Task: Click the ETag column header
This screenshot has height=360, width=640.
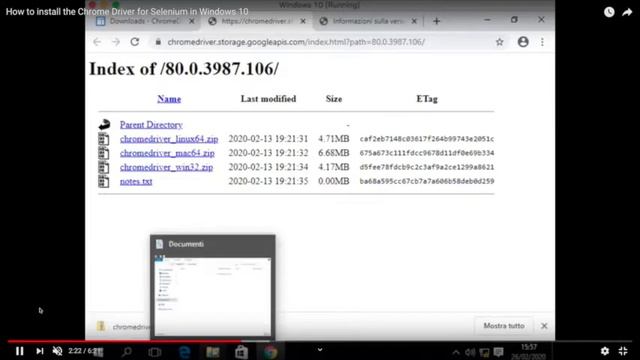Action: (427, 99)
